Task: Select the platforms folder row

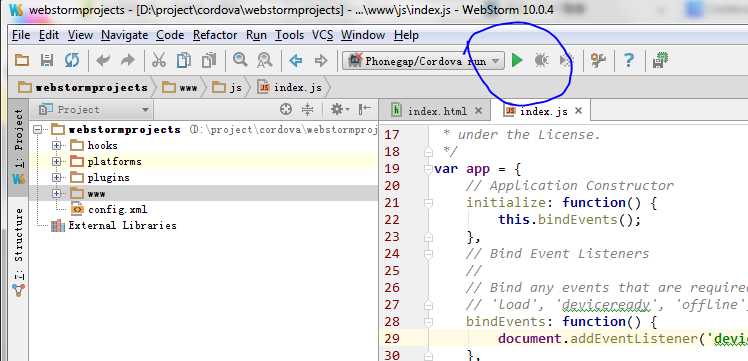Action: [204, 162]
